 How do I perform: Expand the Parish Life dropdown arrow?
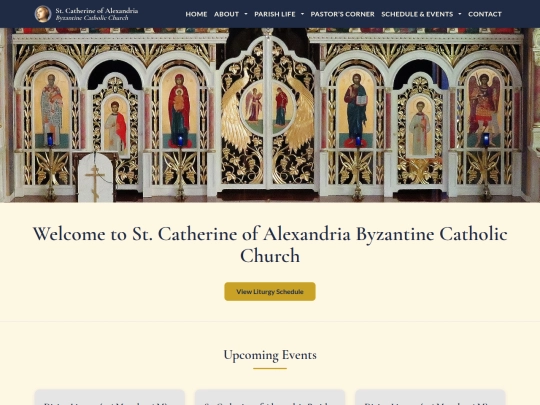point(302,14)
